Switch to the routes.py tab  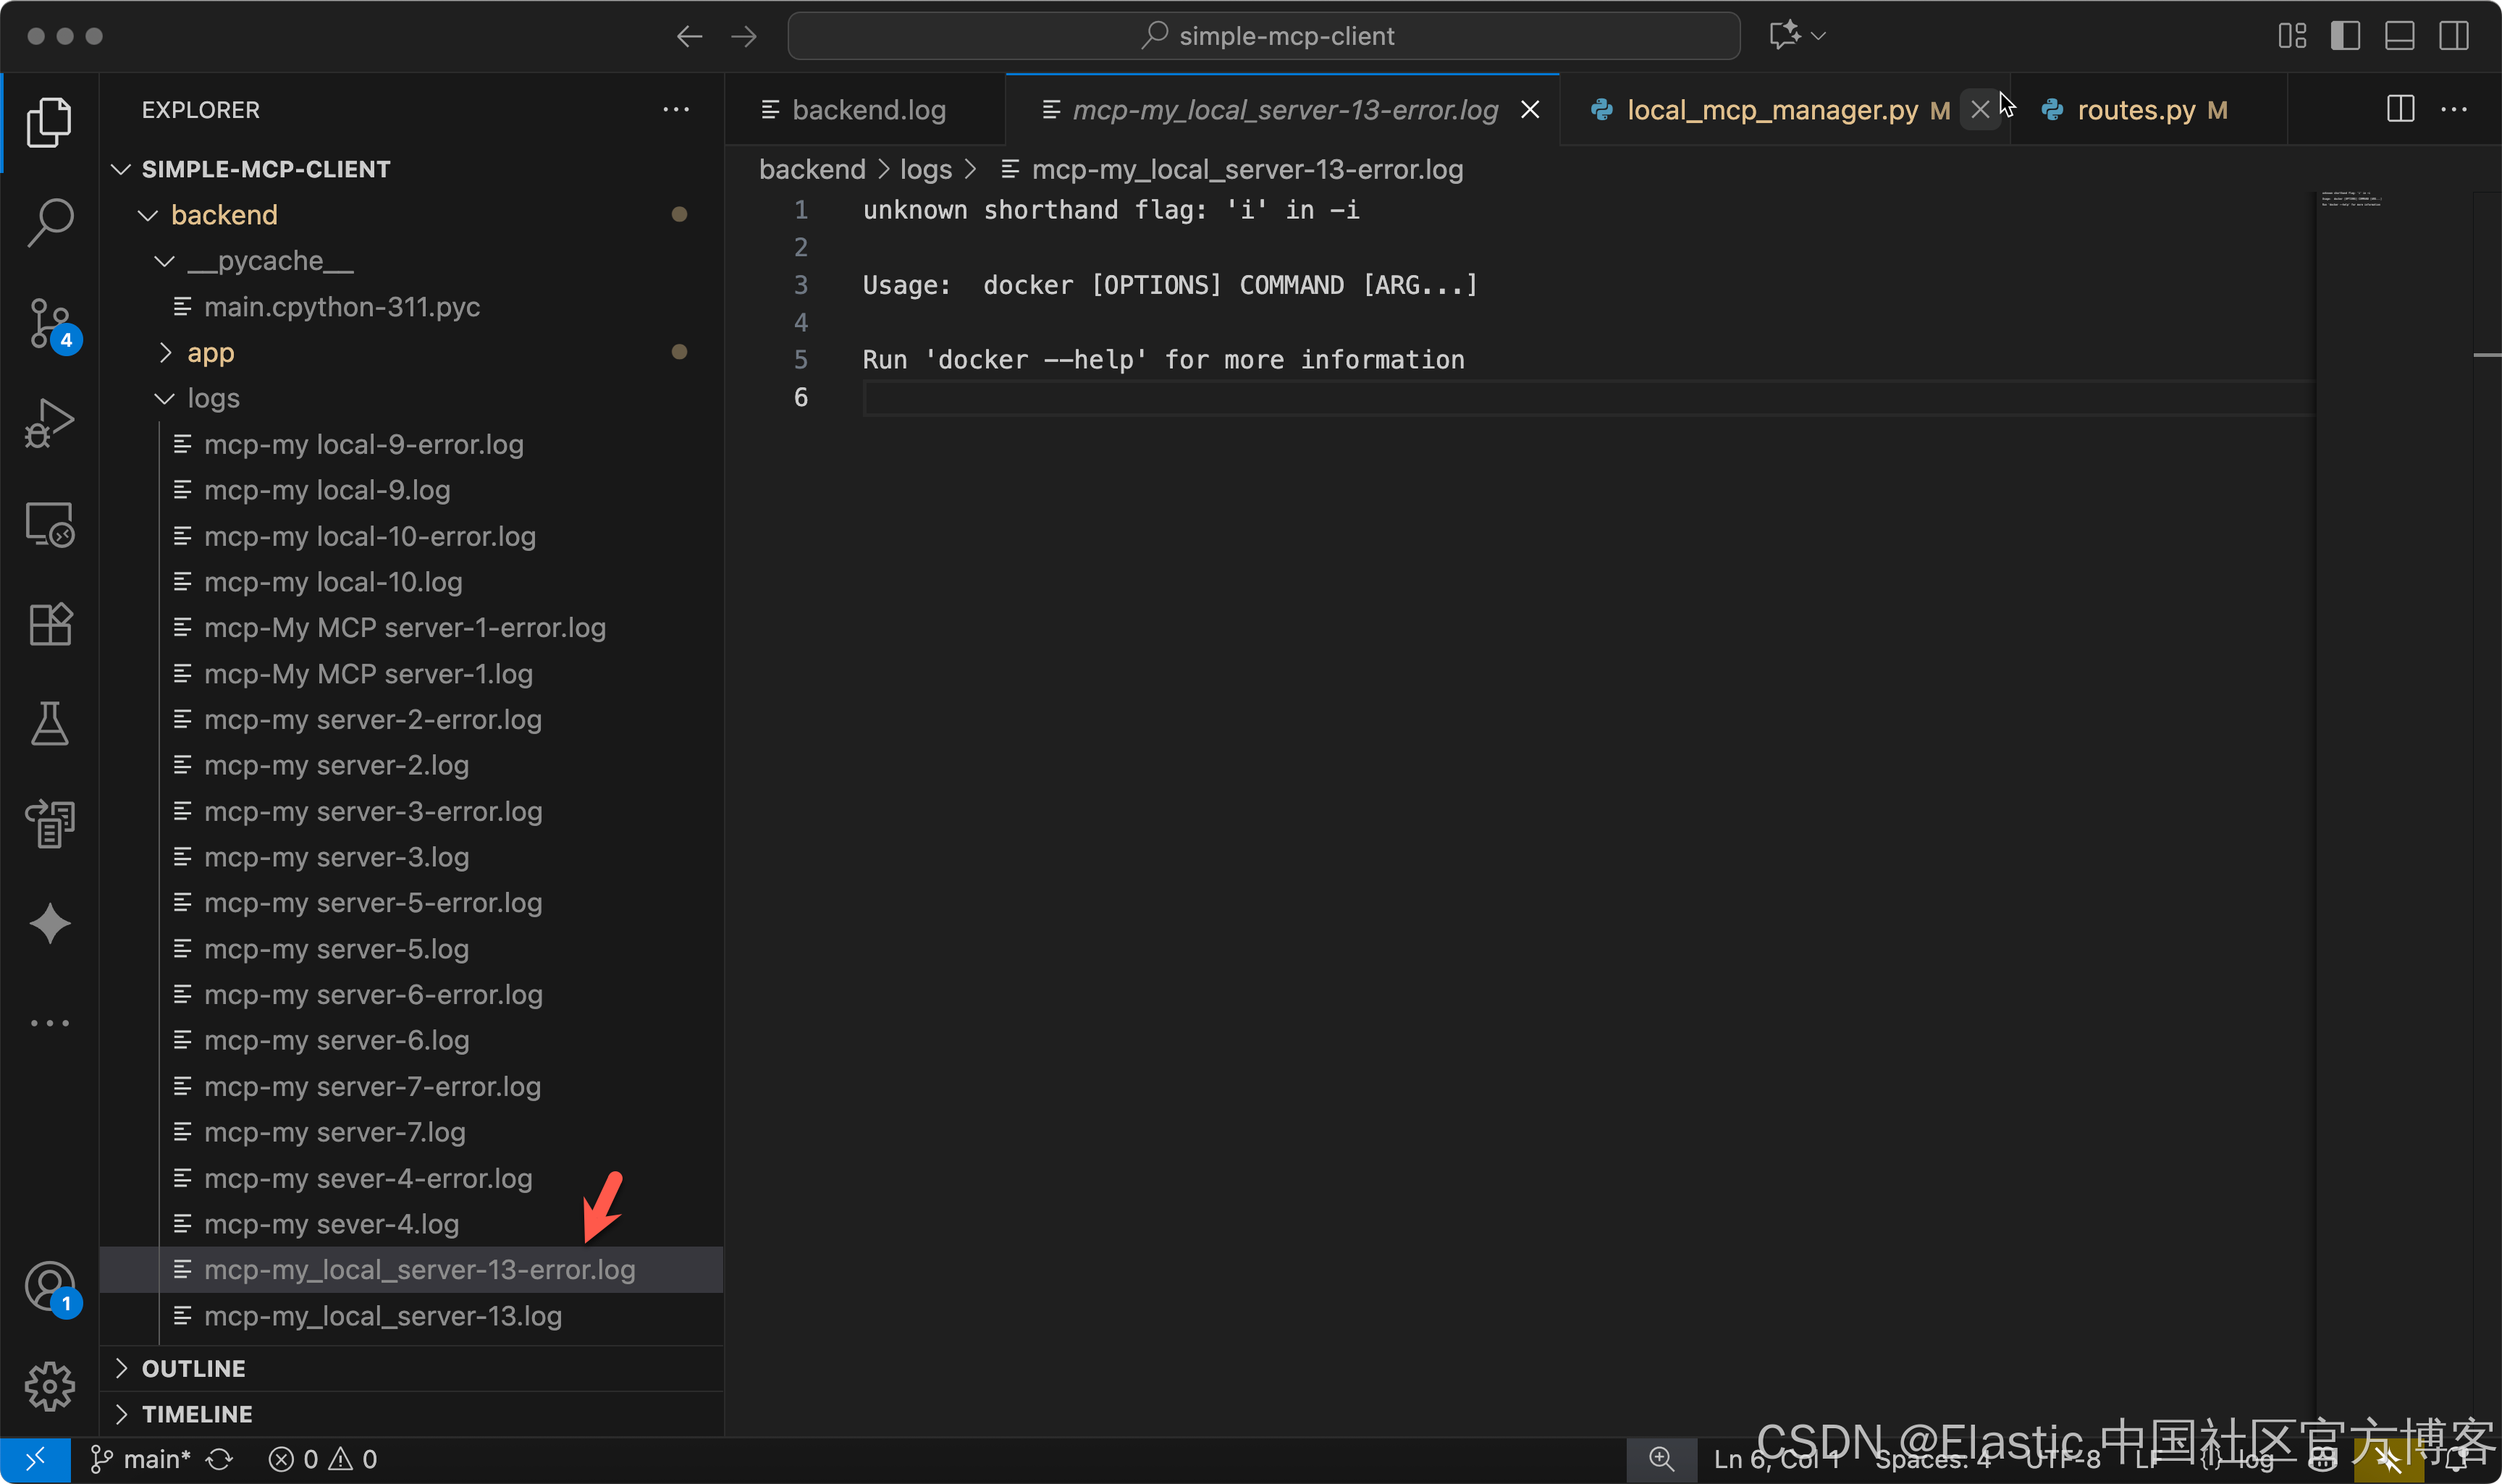point(2135,110)
